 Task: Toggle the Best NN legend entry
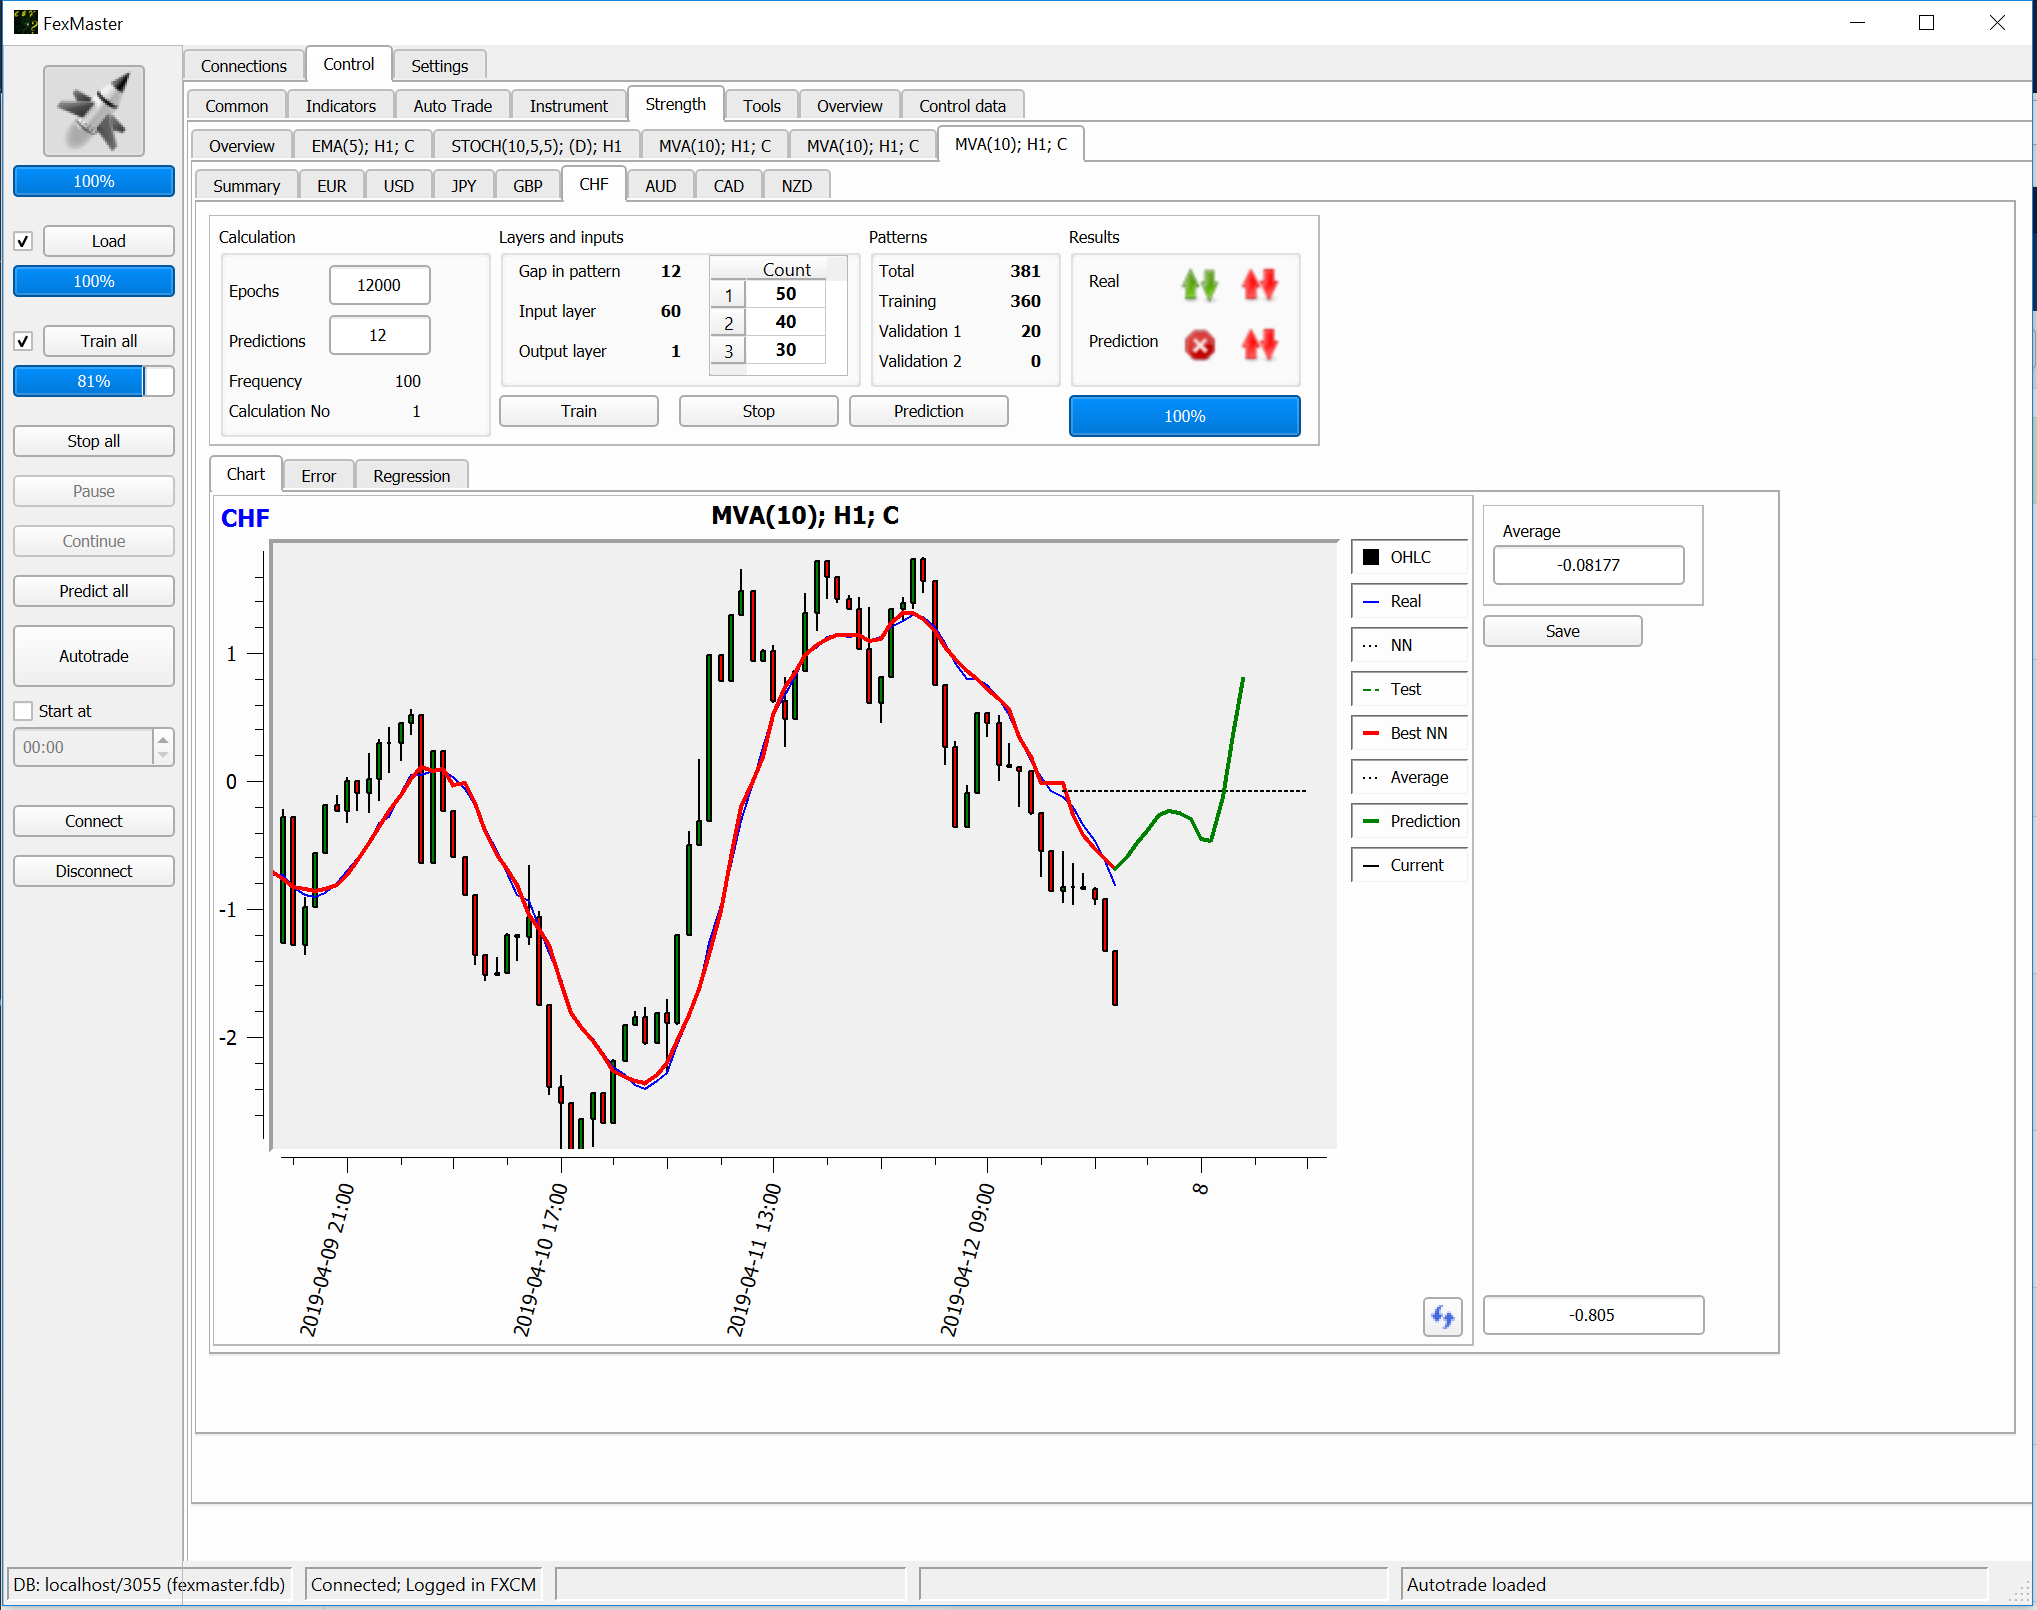coord(1408,733)
